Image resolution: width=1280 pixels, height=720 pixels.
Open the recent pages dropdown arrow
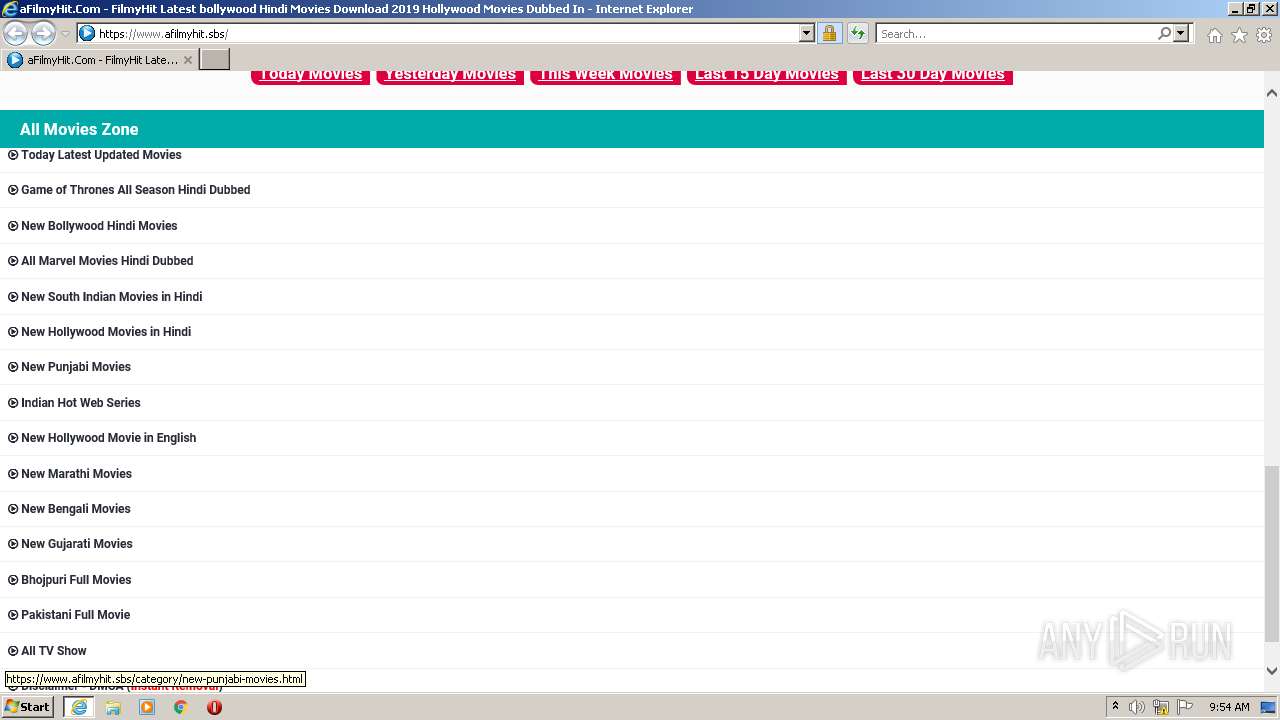(65, 34)
